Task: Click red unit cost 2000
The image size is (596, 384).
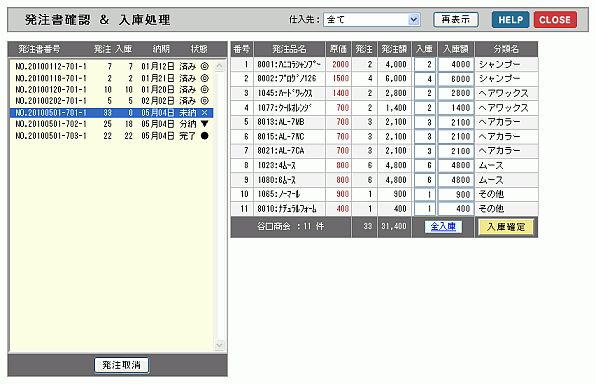Action: click(x=341, y=64)
